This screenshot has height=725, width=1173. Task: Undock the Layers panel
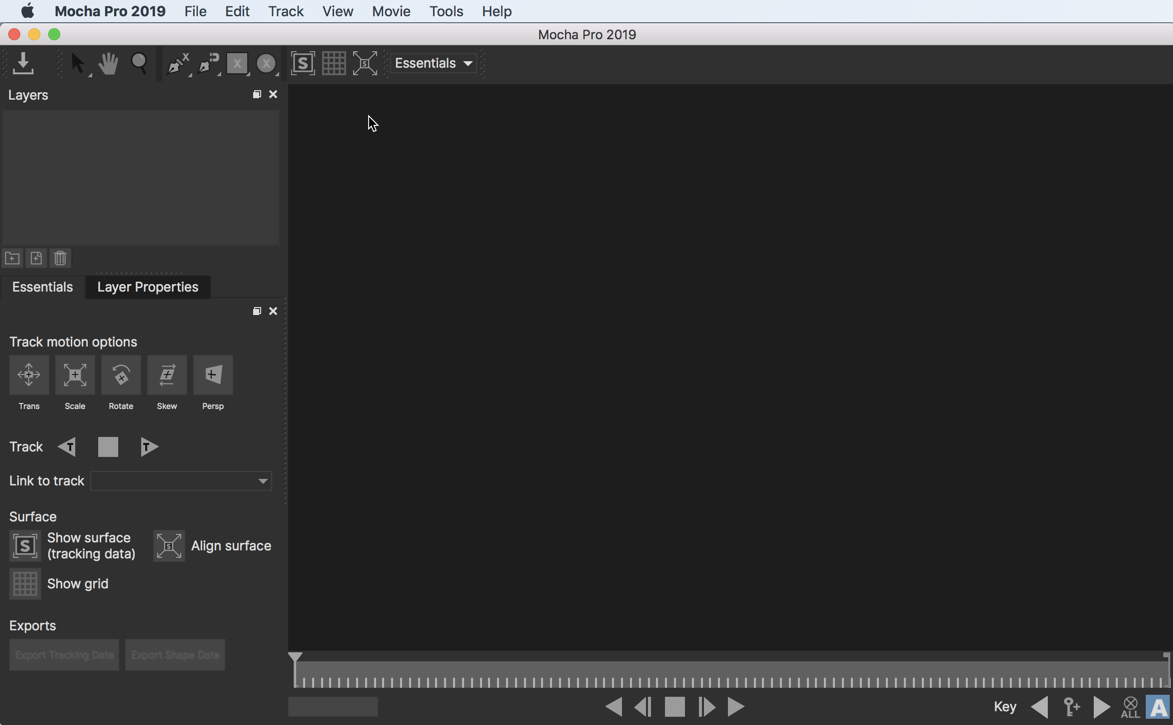point(257,94)
